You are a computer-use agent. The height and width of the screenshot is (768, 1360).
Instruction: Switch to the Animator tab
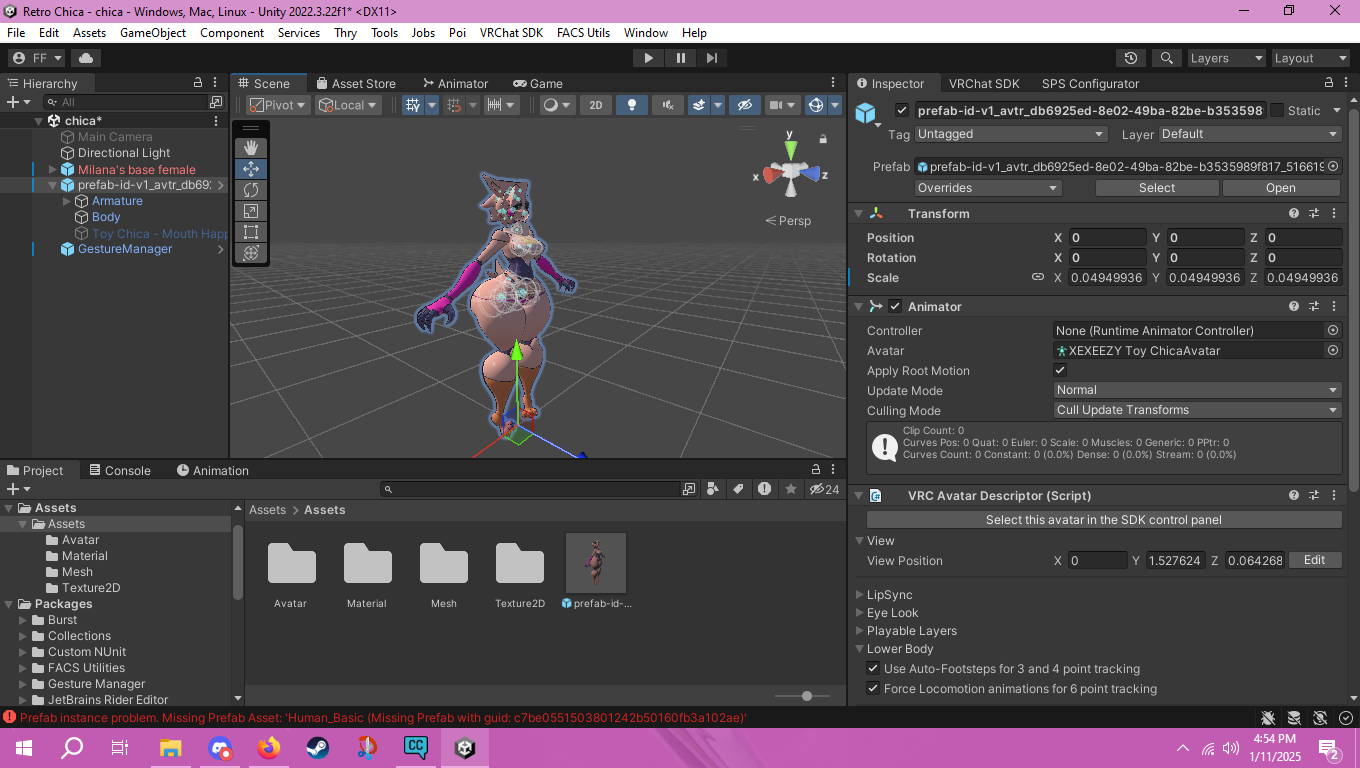[x=455, y=83]
